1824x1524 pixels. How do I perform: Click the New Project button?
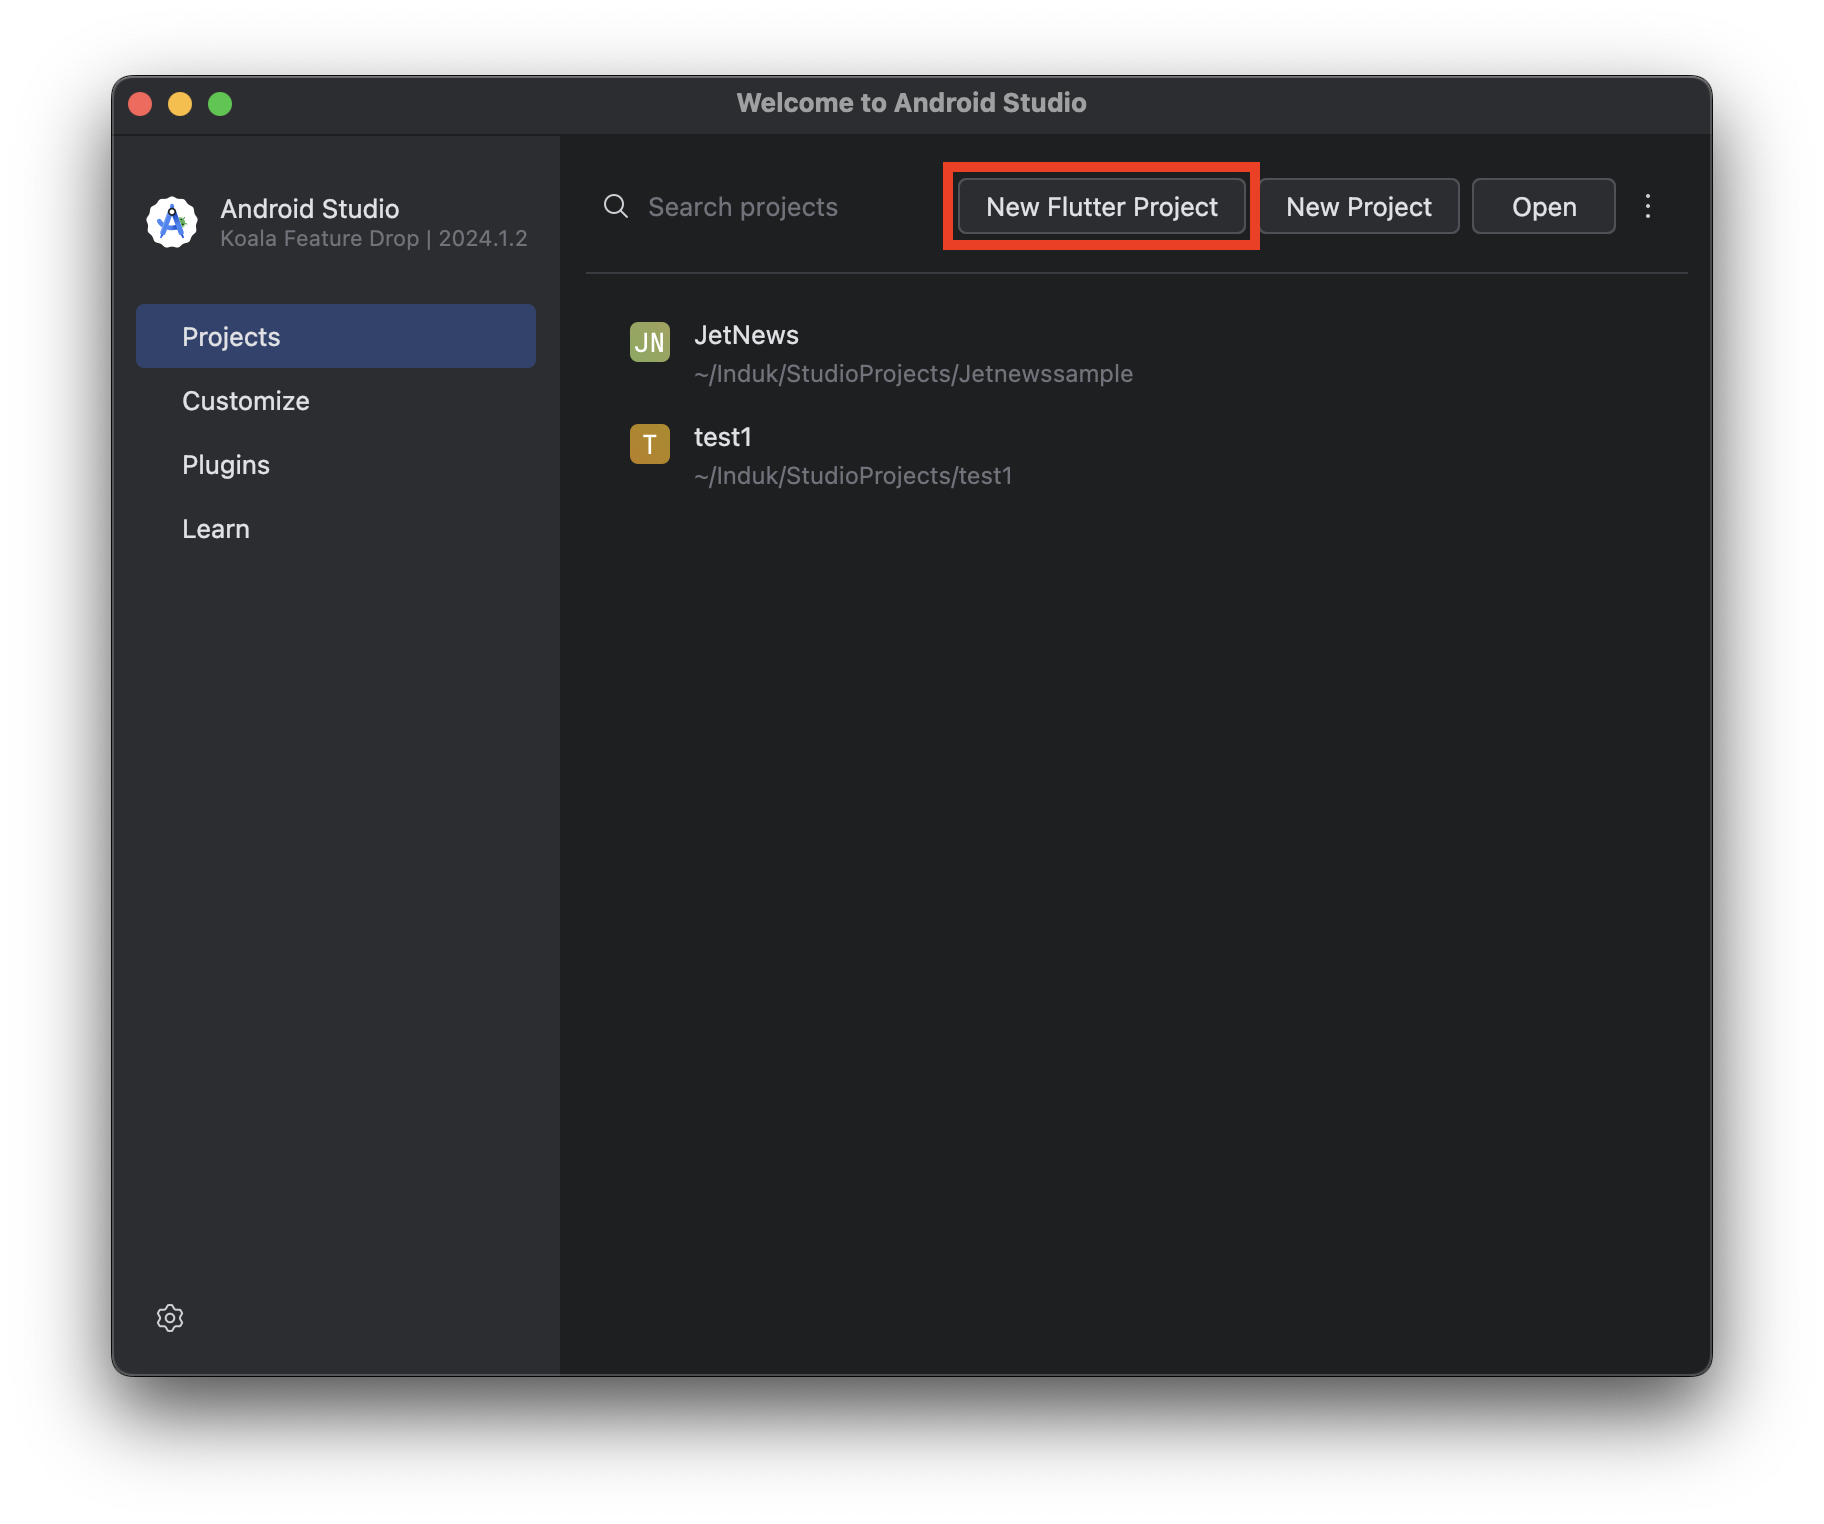(1358, 206)
